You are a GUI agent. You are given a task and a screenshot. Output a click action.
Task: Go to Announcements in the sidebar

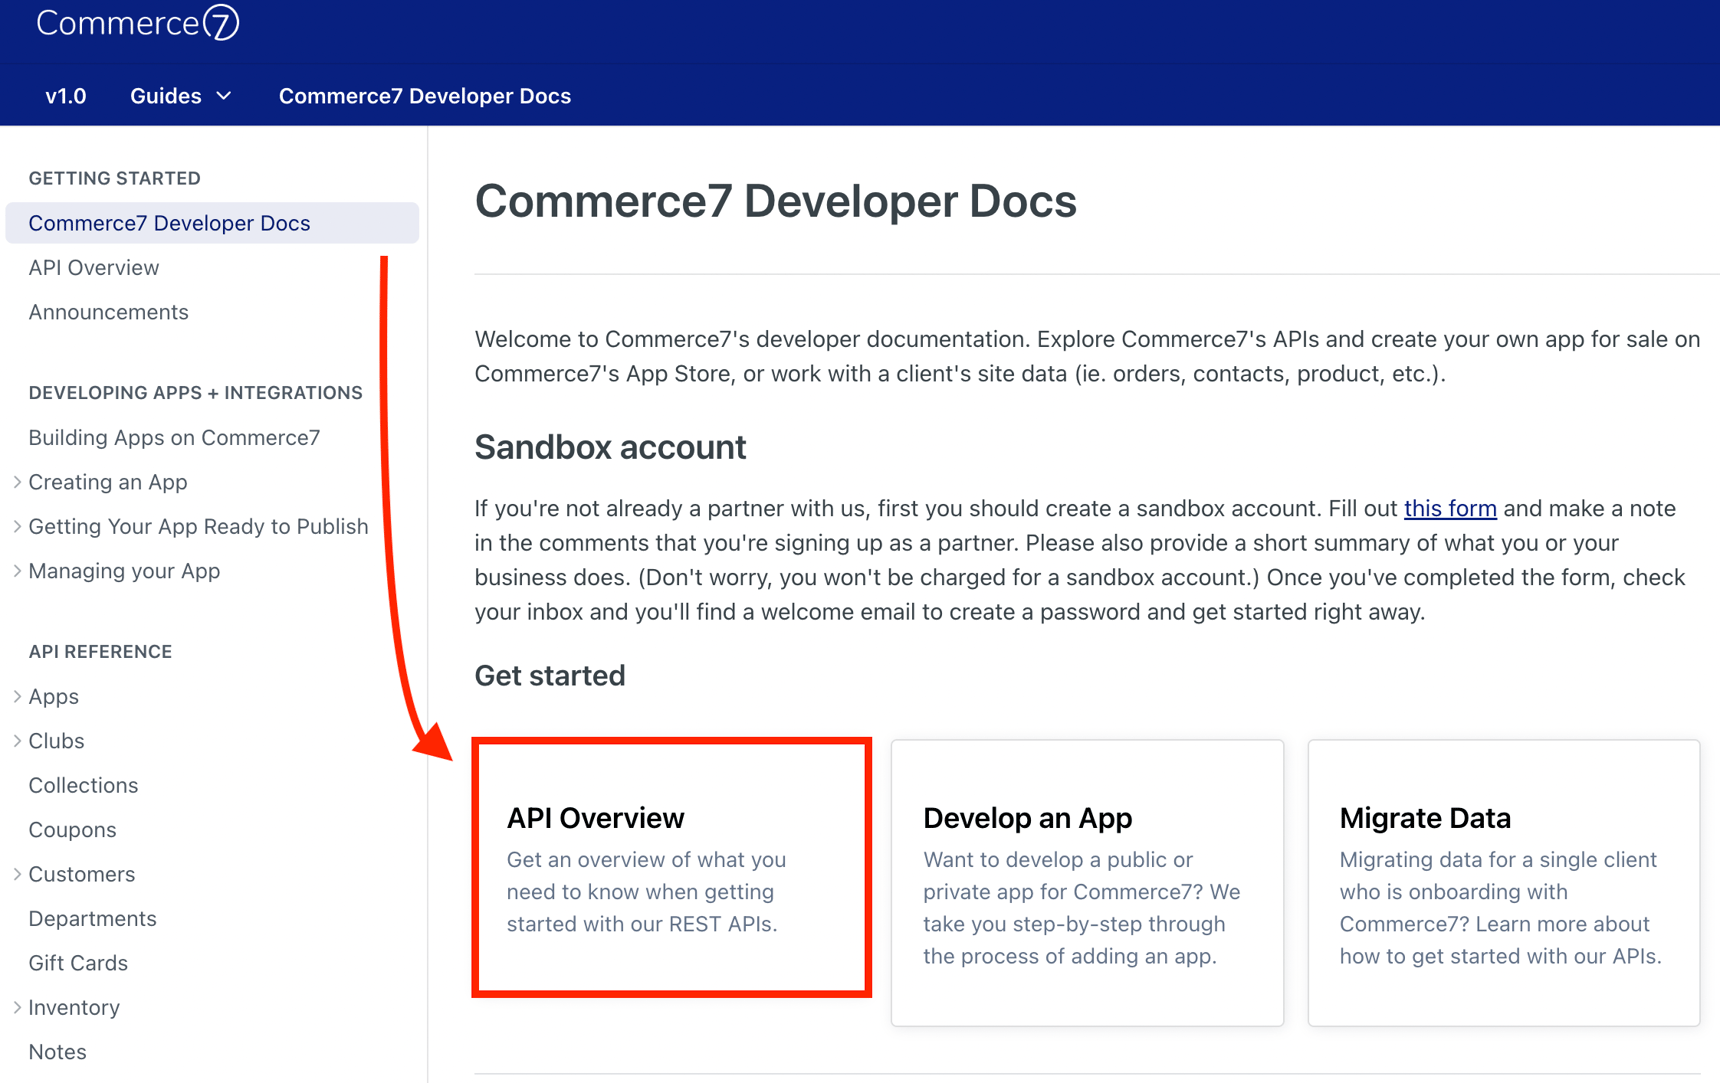[108, 312]
